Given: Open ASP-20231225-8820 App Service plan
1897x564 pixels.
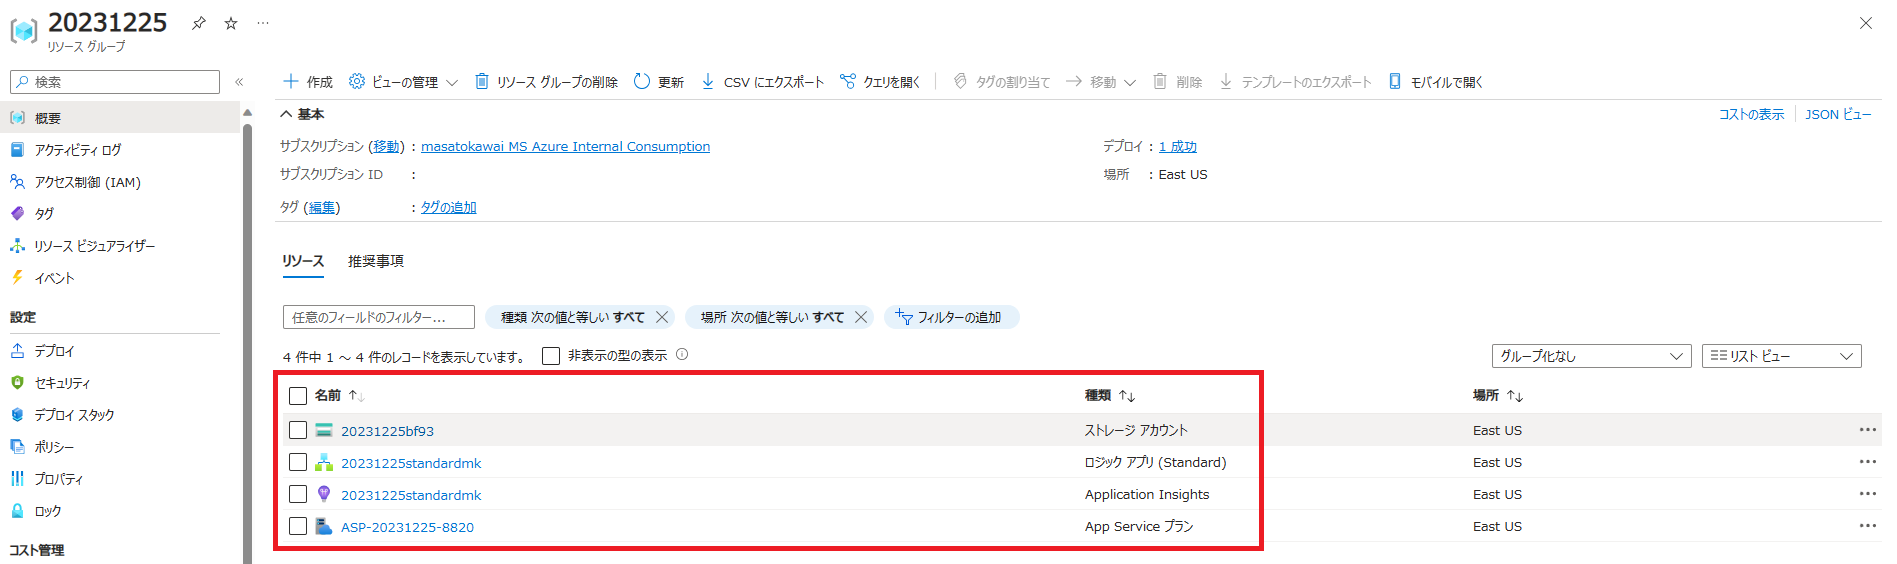Looking at the screenshot, I should [407, 527].
